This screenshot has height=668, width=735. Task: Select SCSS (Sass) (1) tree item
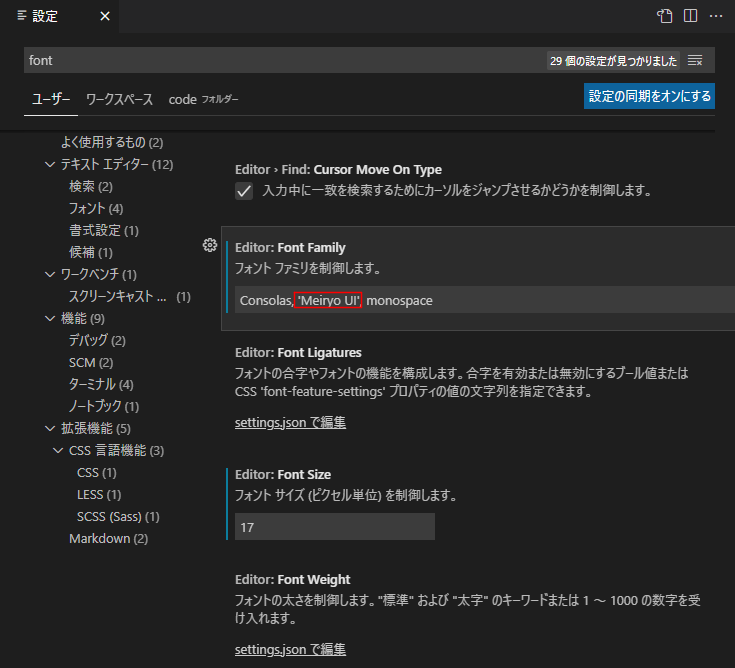(118, 517)
